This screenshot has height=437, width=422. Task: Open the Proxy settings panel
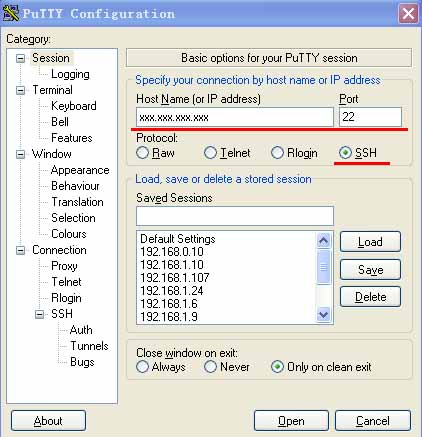[x=64, y=266]
